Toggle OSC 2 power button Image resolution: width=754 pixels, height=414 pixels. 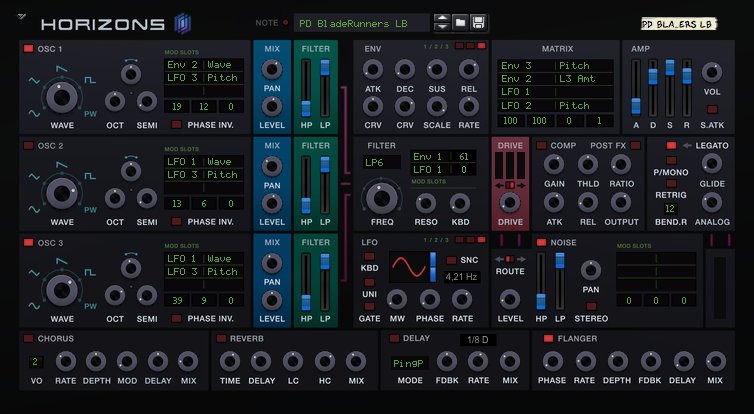28,146
